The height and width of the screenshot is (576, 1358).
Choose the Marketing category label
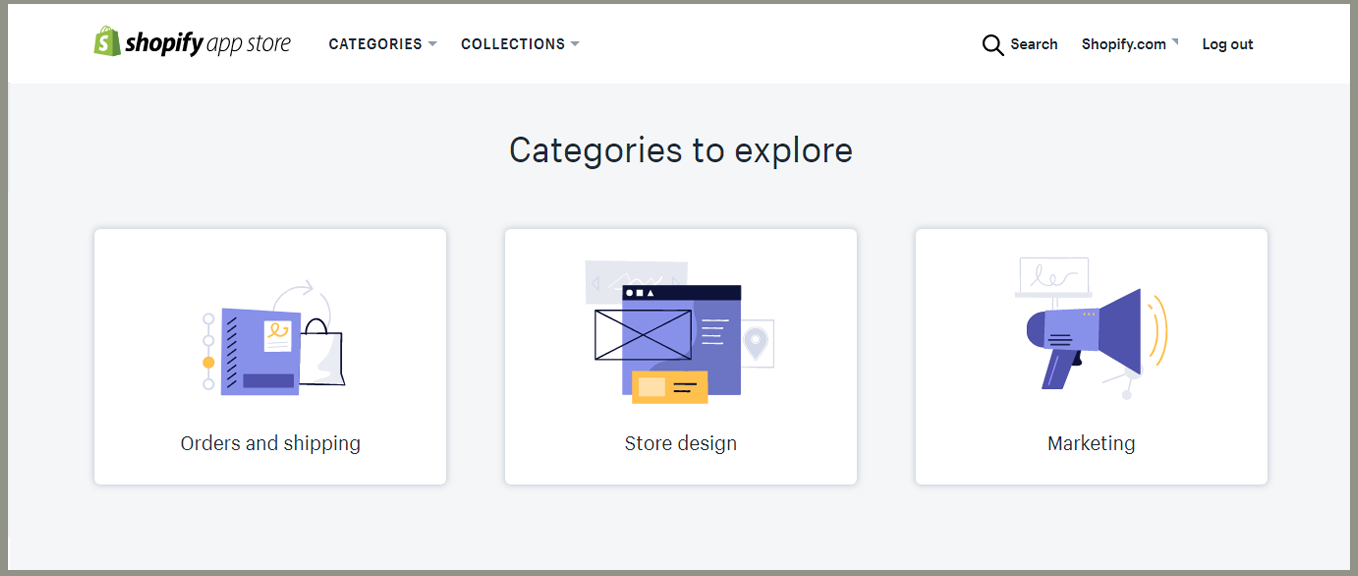tap(1091, 443)
